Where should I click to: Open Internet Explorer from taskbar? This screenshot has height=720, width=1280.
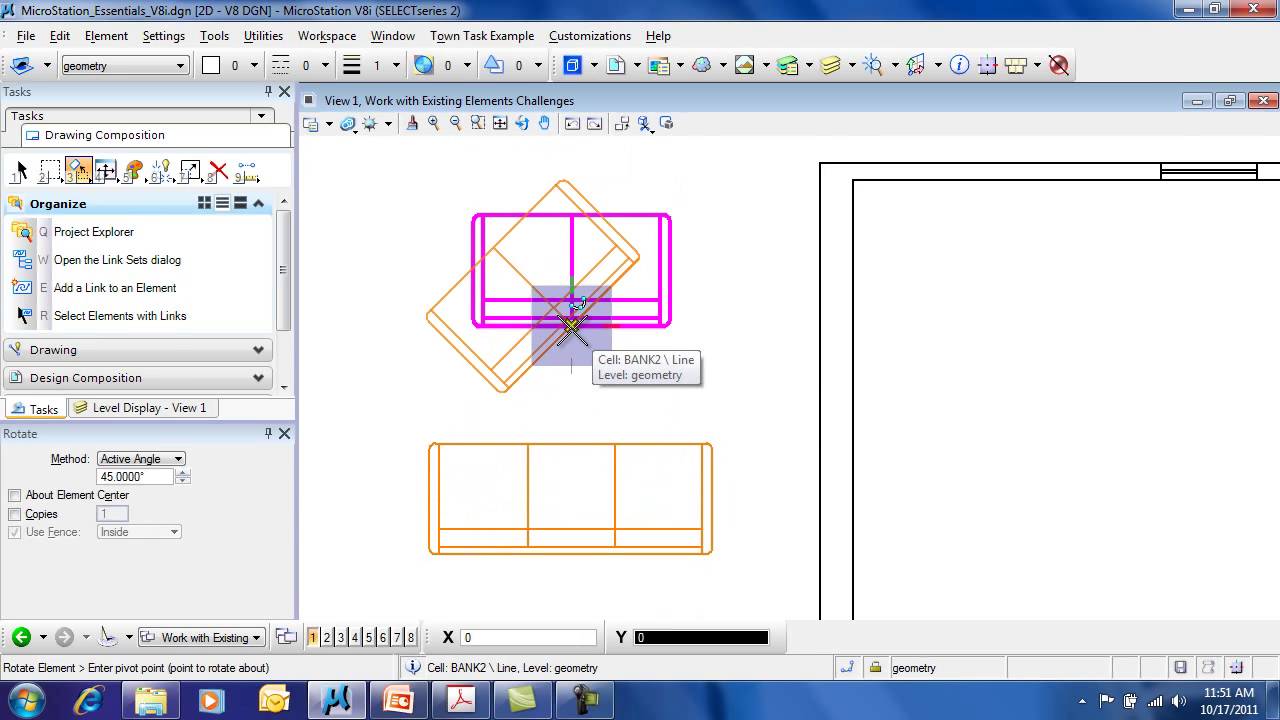90,700
